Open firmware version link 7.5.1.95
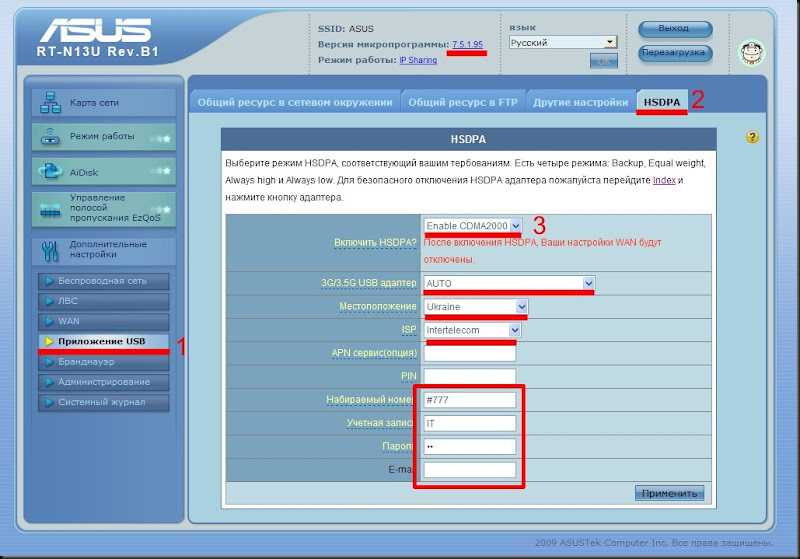This screenshot has width=800, height=559. click(x=467, y=44)
